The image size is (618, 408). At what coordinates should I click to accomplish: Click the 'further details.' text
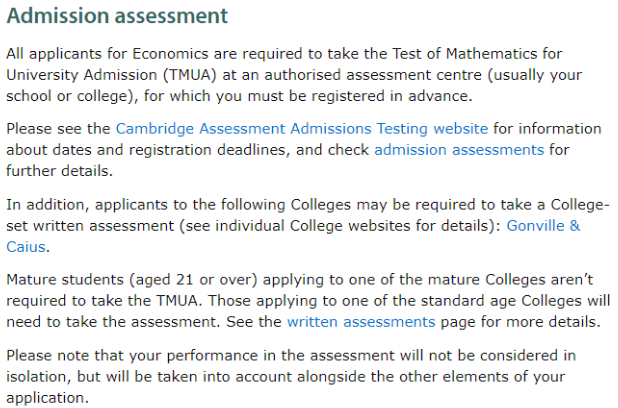pos(60,171)
